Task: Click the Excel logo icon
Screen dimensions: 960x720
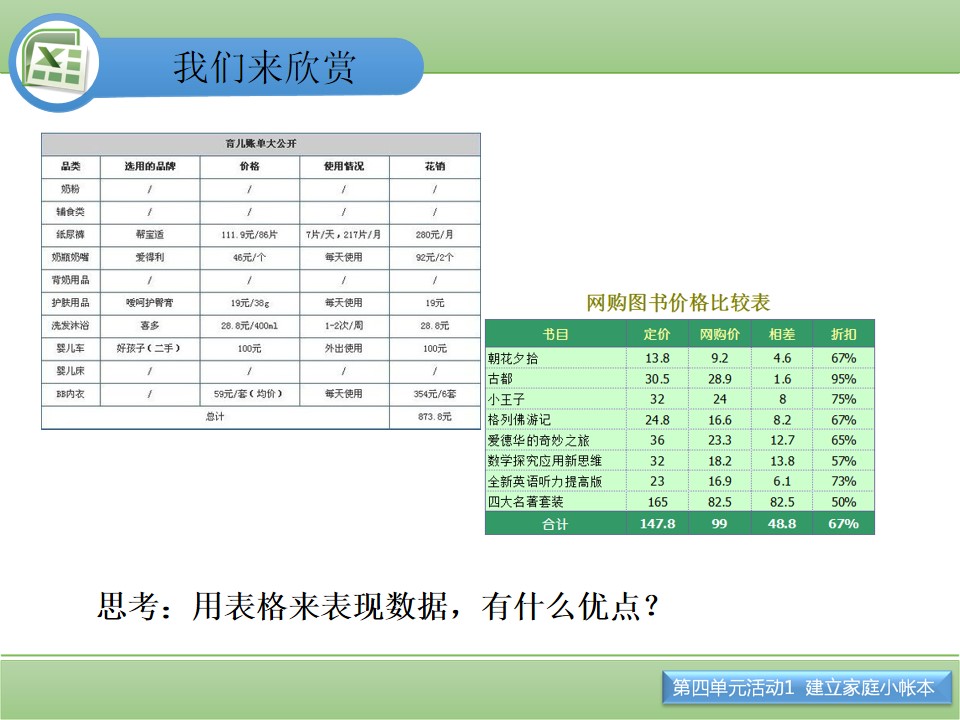Action: 54,63
